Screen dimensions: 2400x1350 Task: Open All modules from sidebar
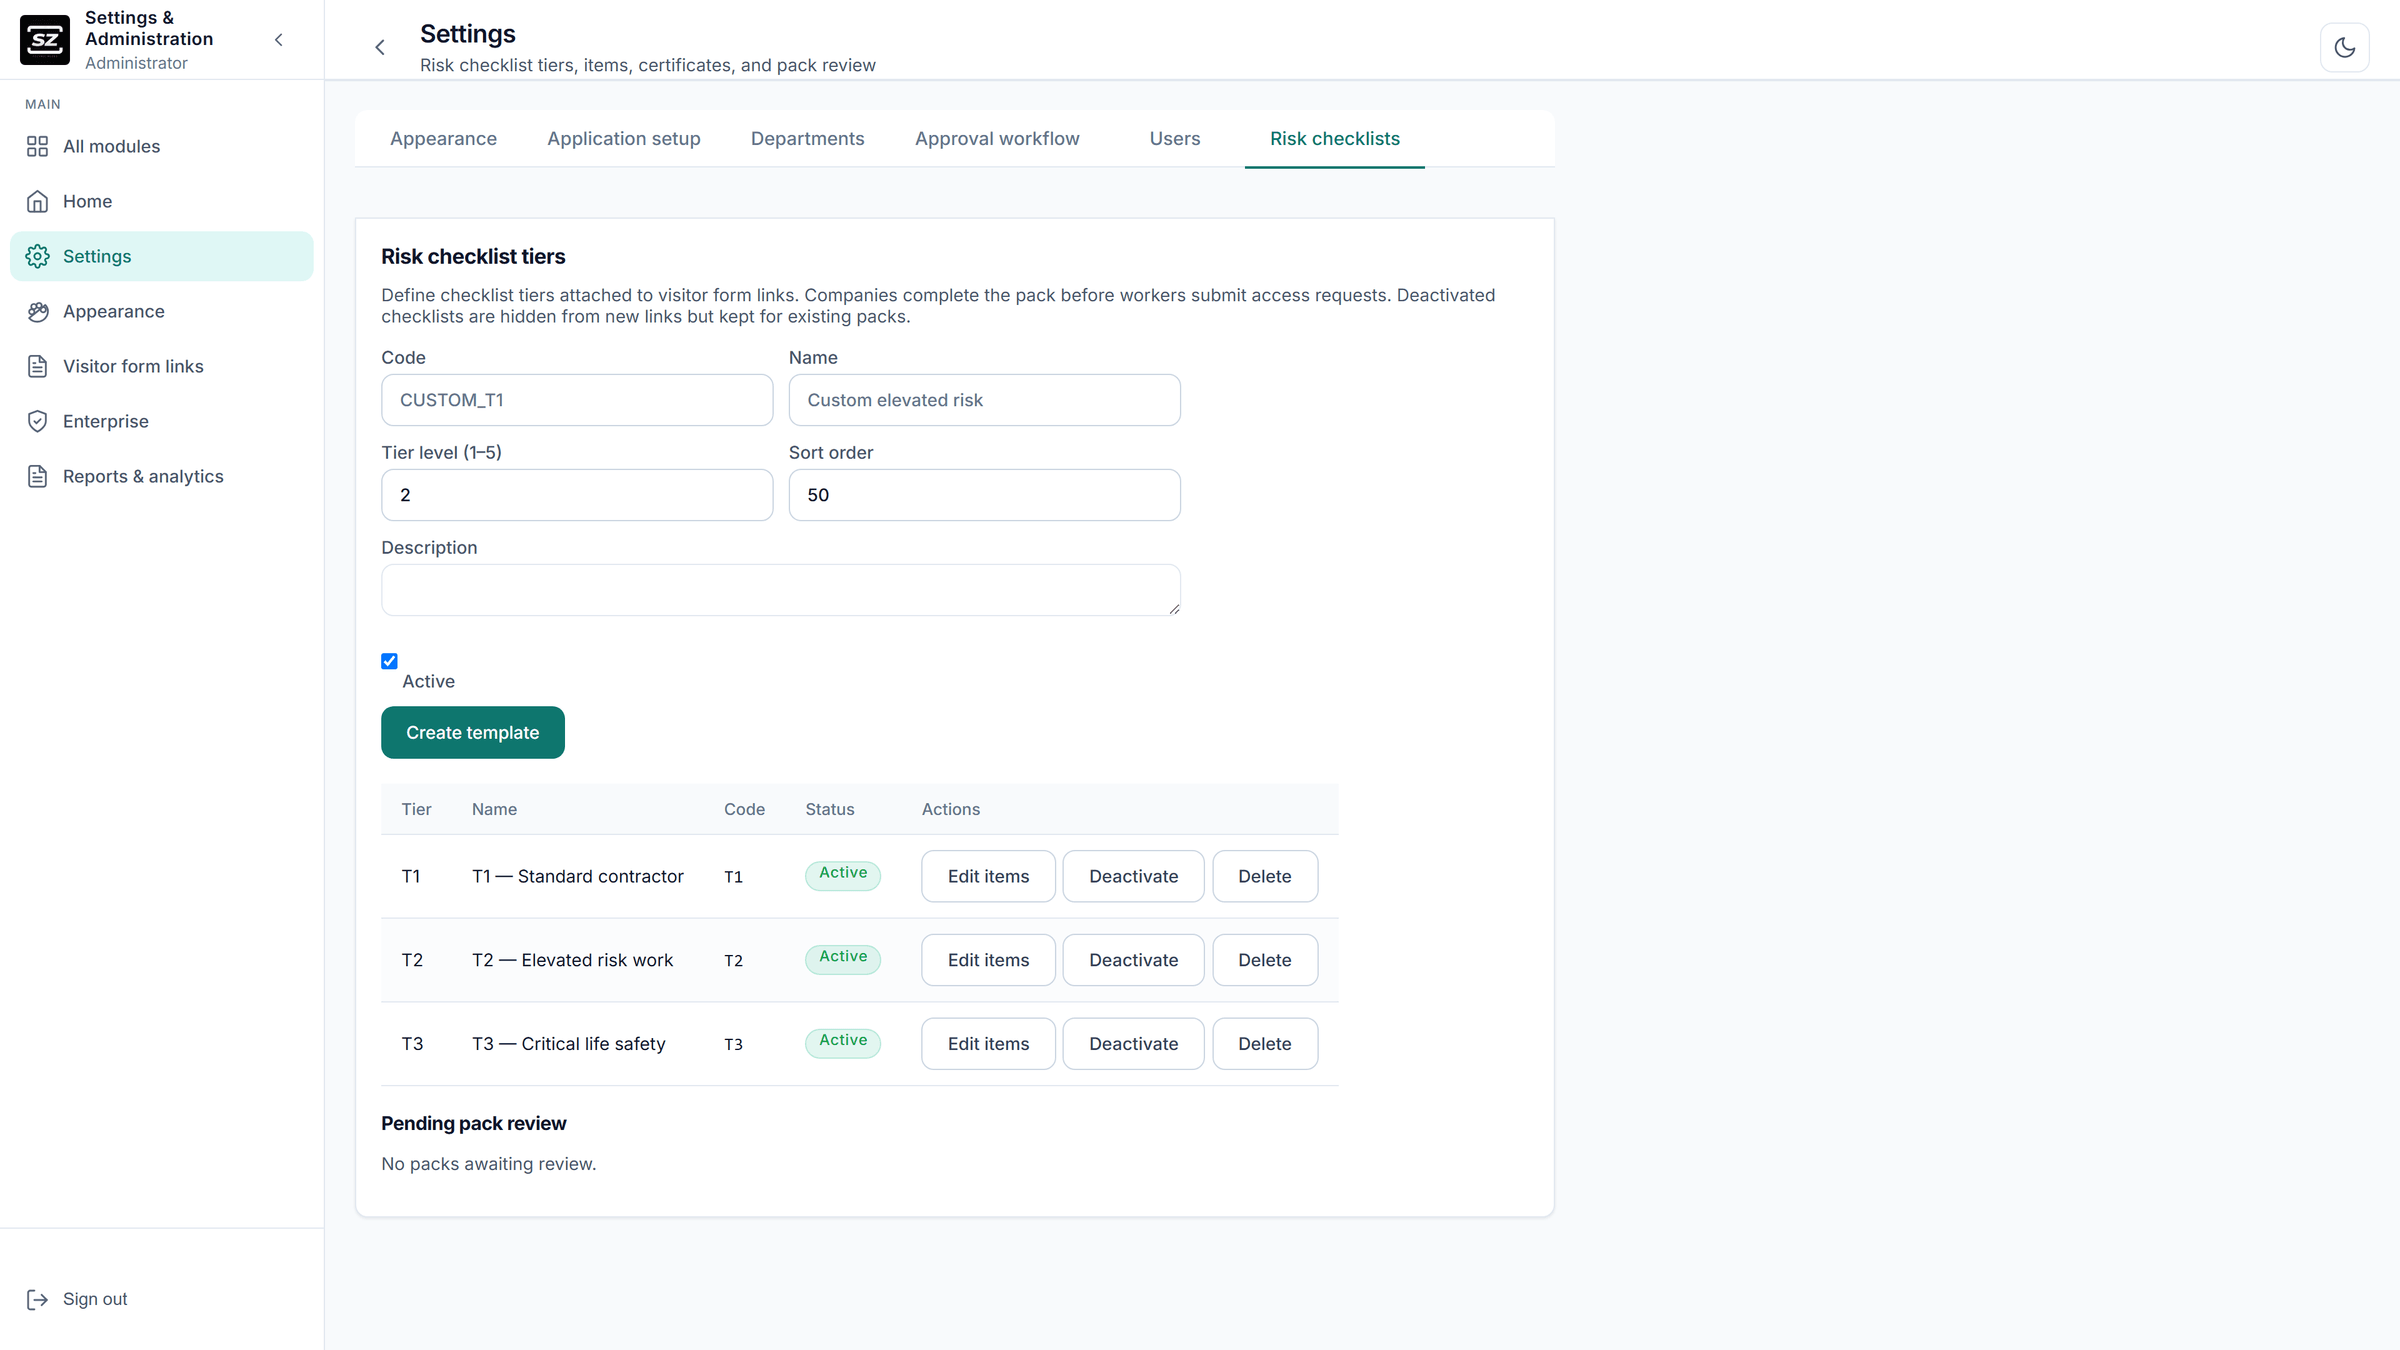coord(162,146)
